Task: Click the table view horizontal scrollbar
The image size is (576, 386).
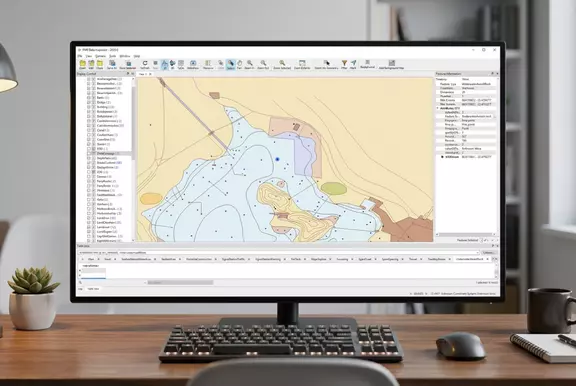Action: (180, 282)
